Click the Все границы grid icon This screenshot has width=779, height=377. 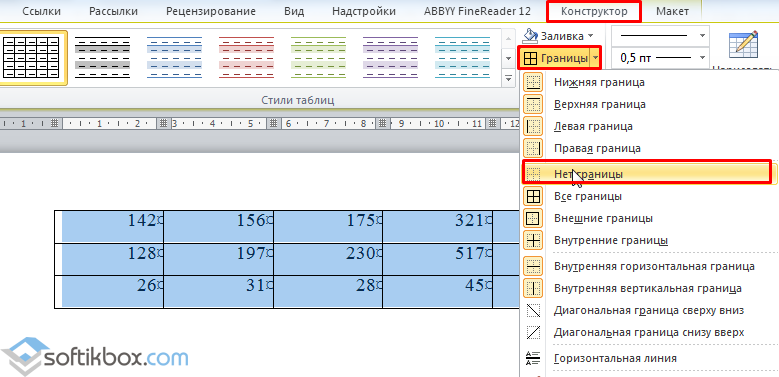coord(533,196)
